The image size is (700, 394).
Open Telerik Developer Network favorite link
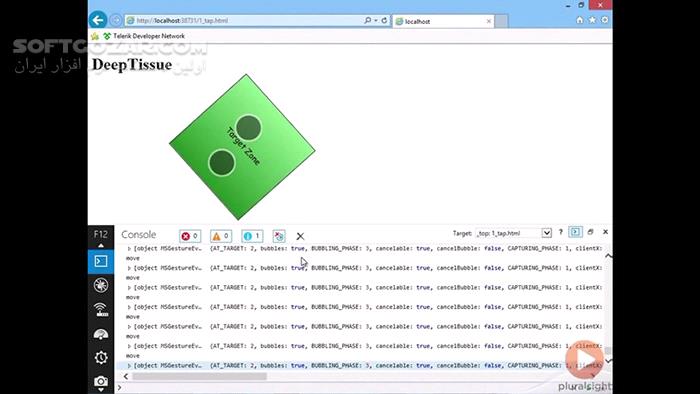[144, 36]
